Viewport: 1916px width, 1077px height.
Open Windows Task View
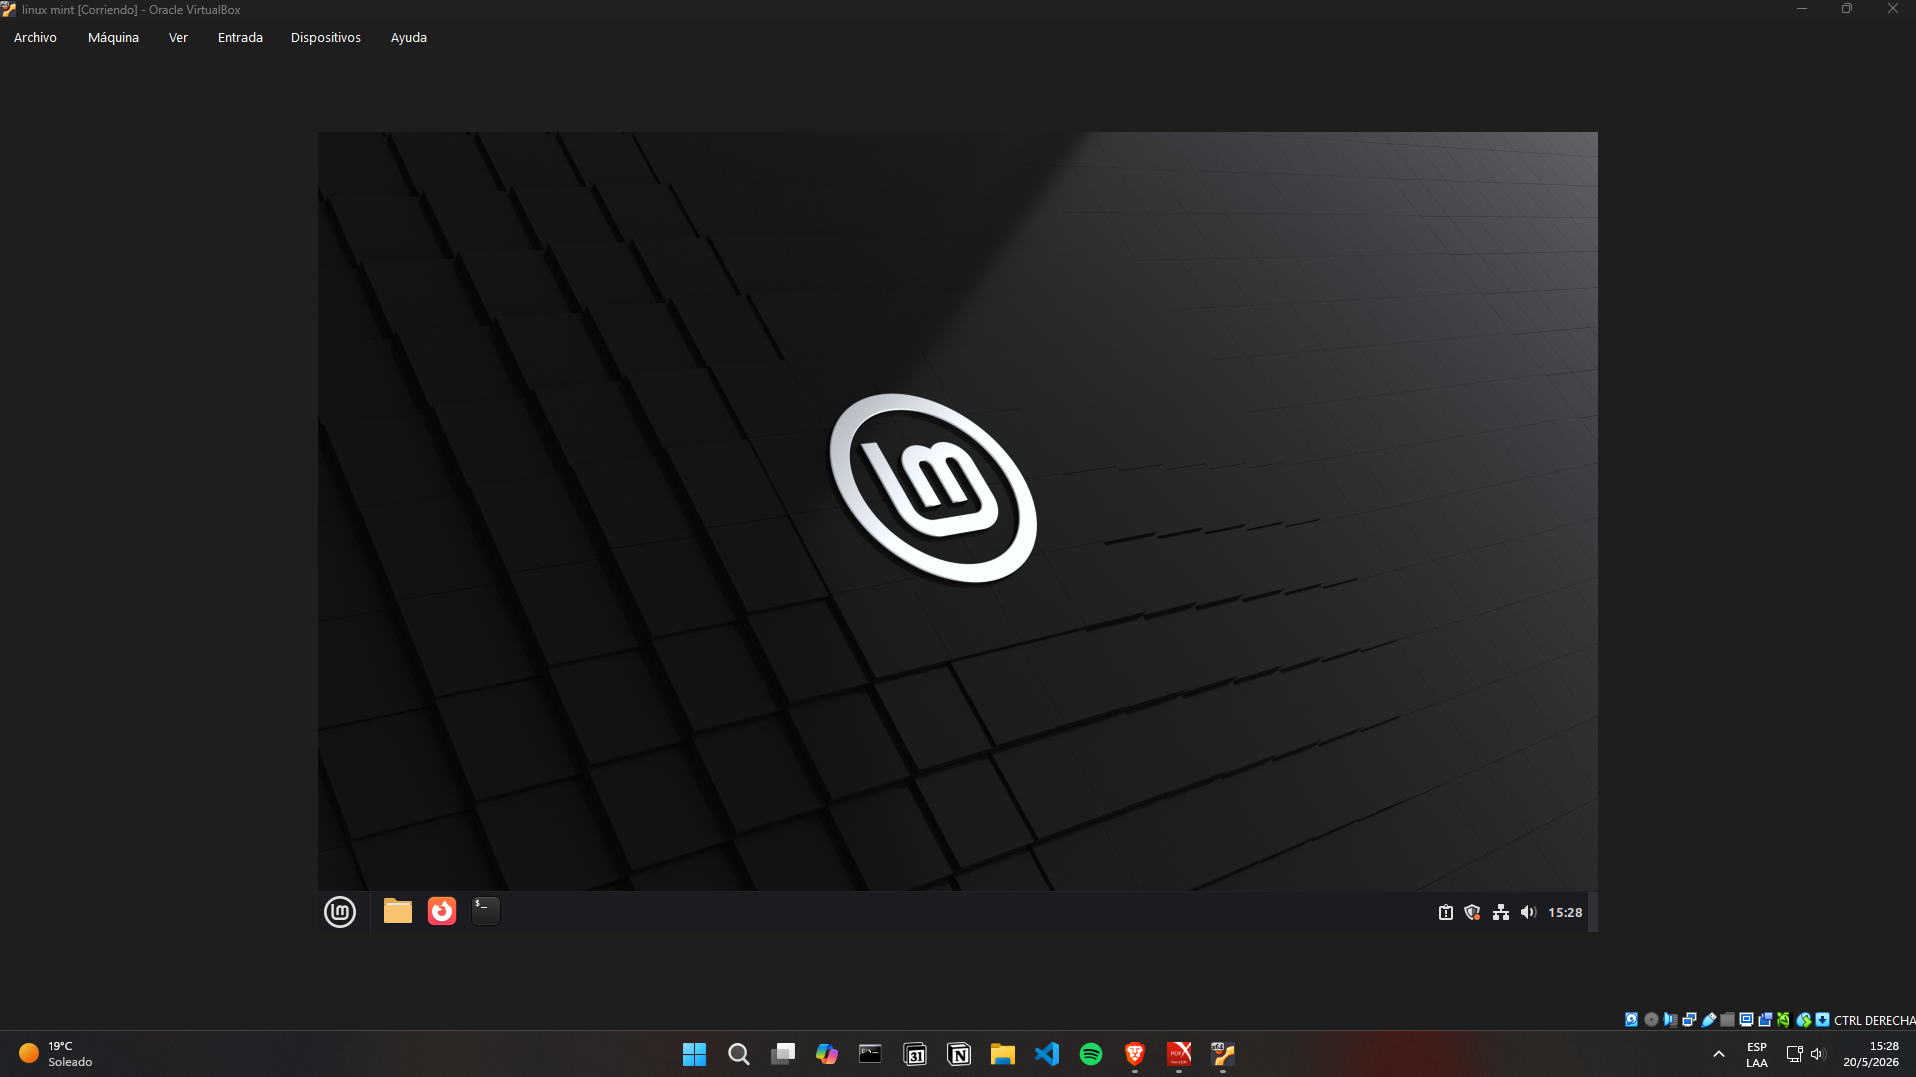[x=783, y=1054]
